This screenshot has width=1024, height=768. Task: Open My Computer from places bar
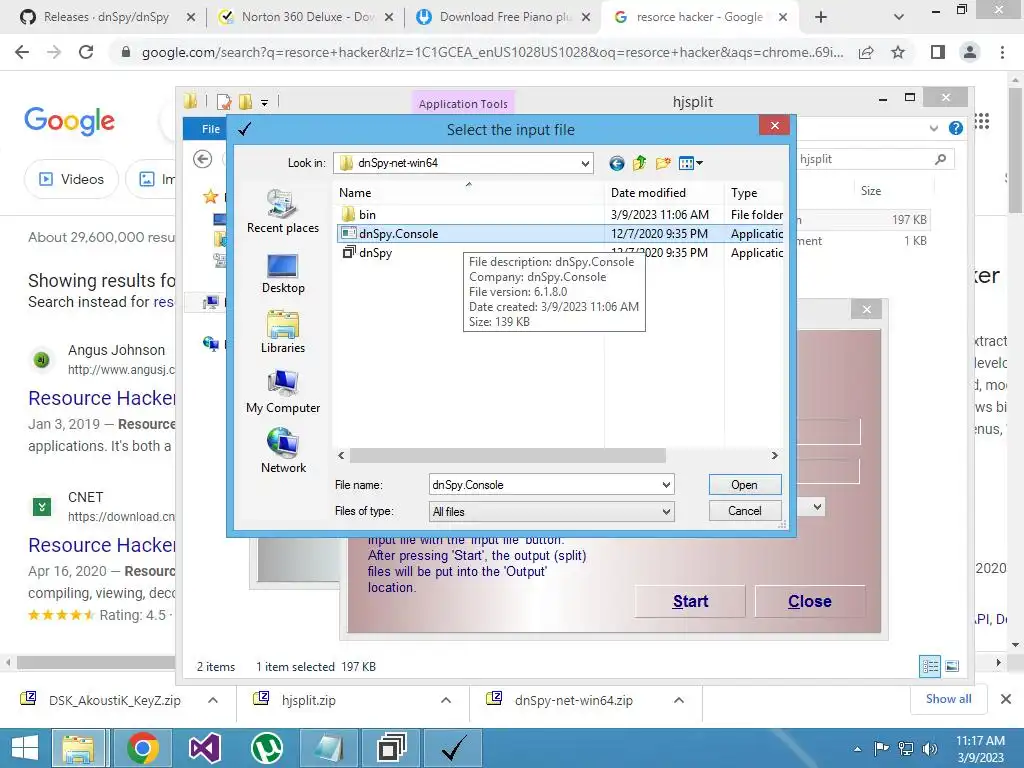[x=283, y=392]
